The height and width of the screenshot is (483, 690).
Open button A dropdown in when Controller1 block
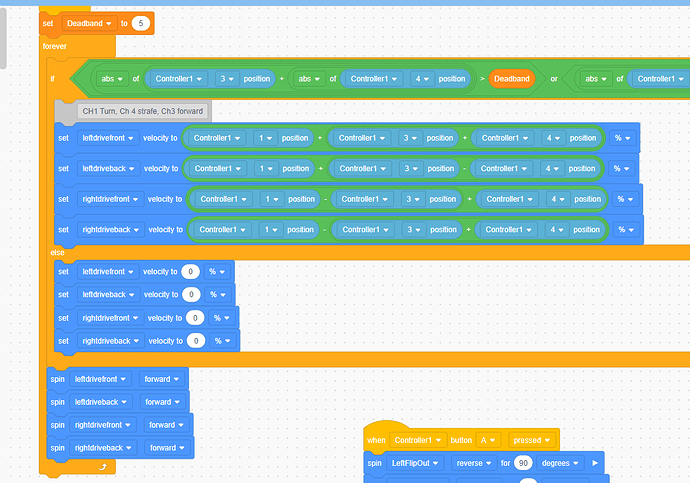[488, 440]
